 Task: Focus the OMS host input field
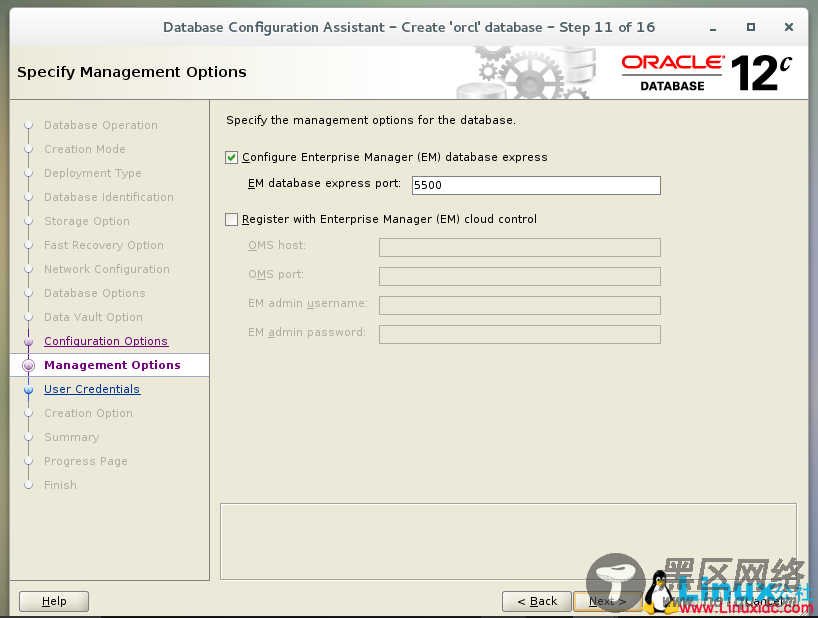coord(520,247)
